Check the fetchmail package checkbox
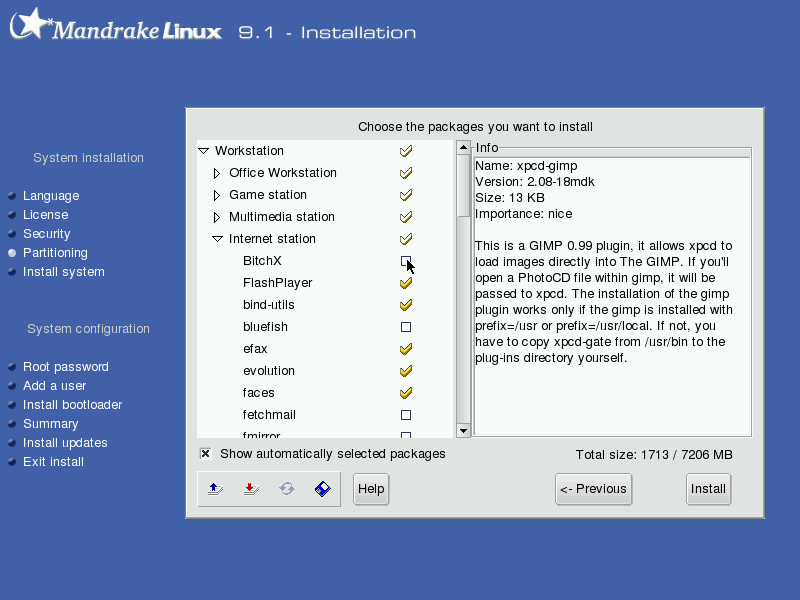Viewport: 800px width, 600px height. coord(406,415)
